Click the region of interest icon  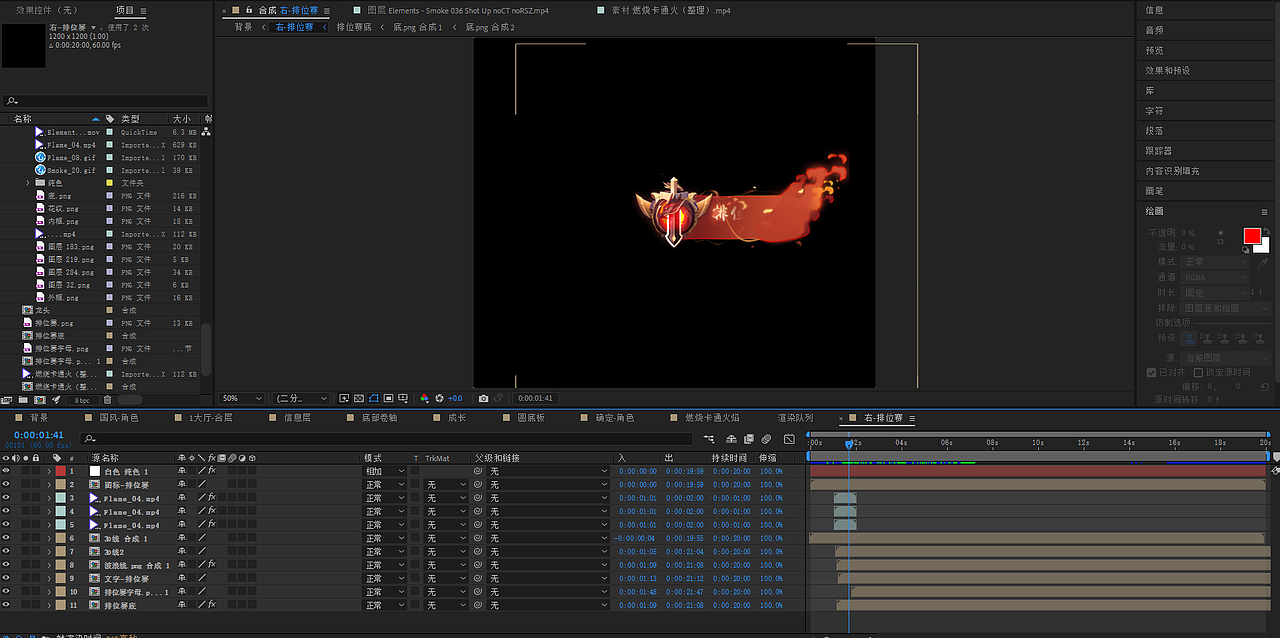[x=388, y=398]
